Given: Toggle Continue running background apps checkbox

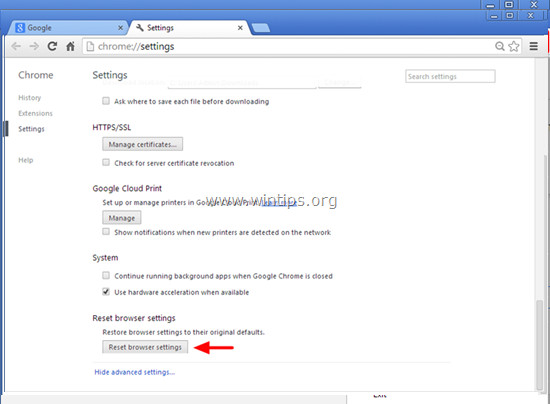Looking at the screenshot, I should pyautogui.click(x=106, y=275).
